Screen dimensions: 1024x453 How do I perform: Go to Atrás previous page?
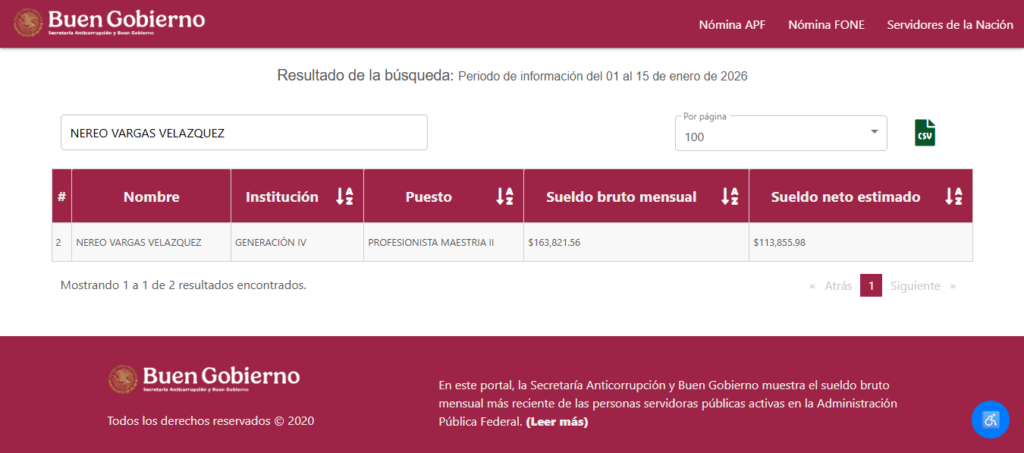point(831,286)
